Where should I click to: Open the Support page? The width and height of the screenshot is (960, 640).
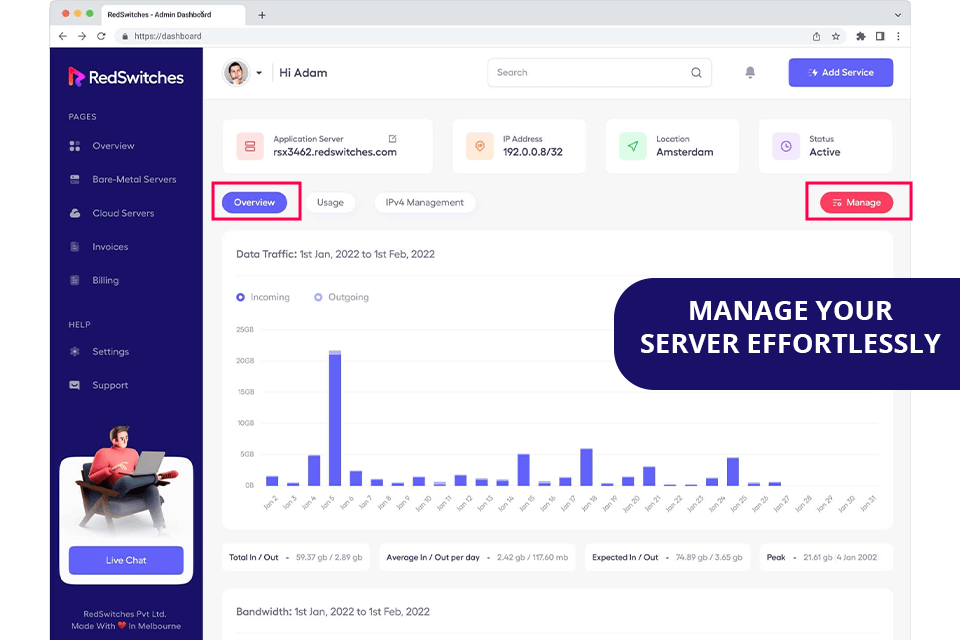coord(110,385)
